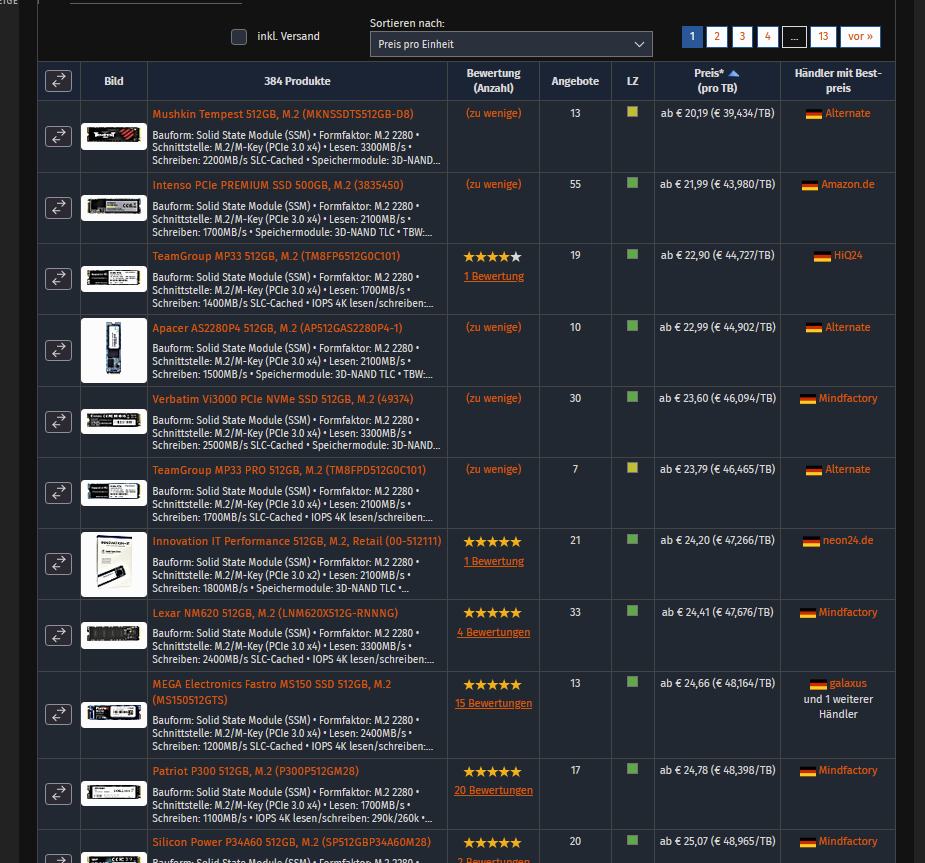Add Mushkin Tempest 512GB to comparison
The width and height of the screenshot is (925, 863).
tap(58, 136)
